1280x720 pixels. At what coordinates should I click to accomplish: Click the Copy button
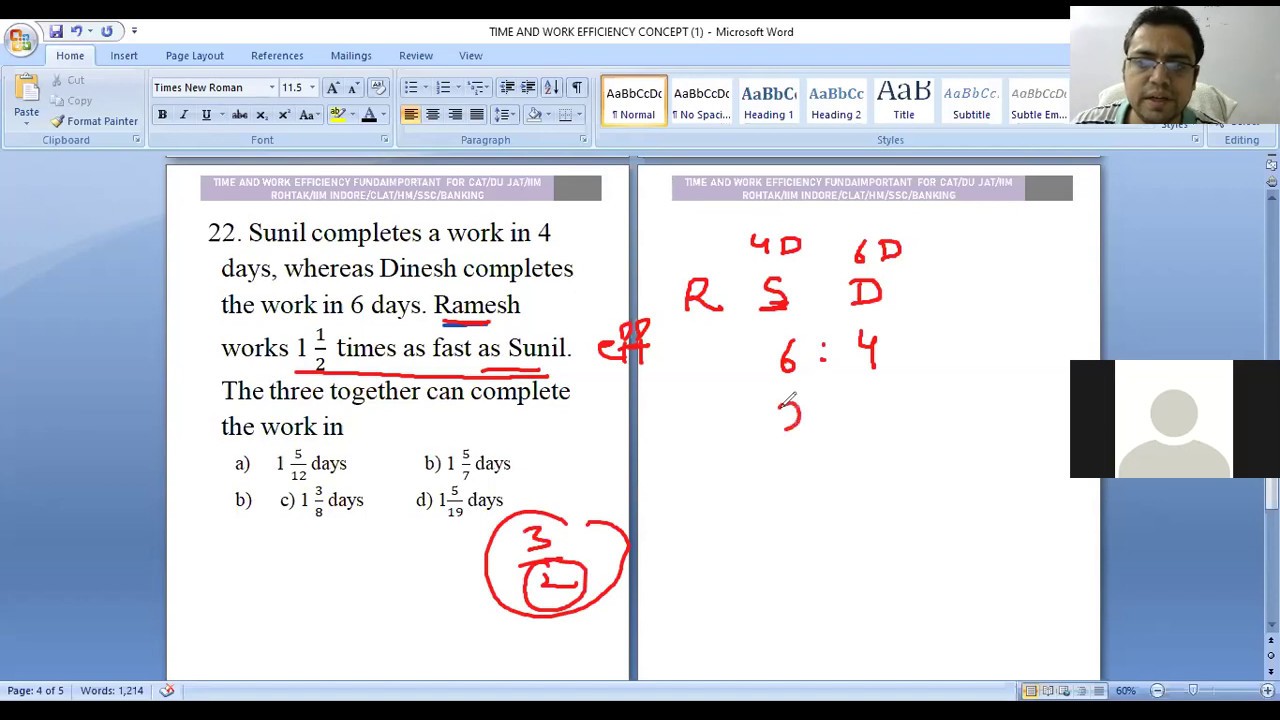71,101
